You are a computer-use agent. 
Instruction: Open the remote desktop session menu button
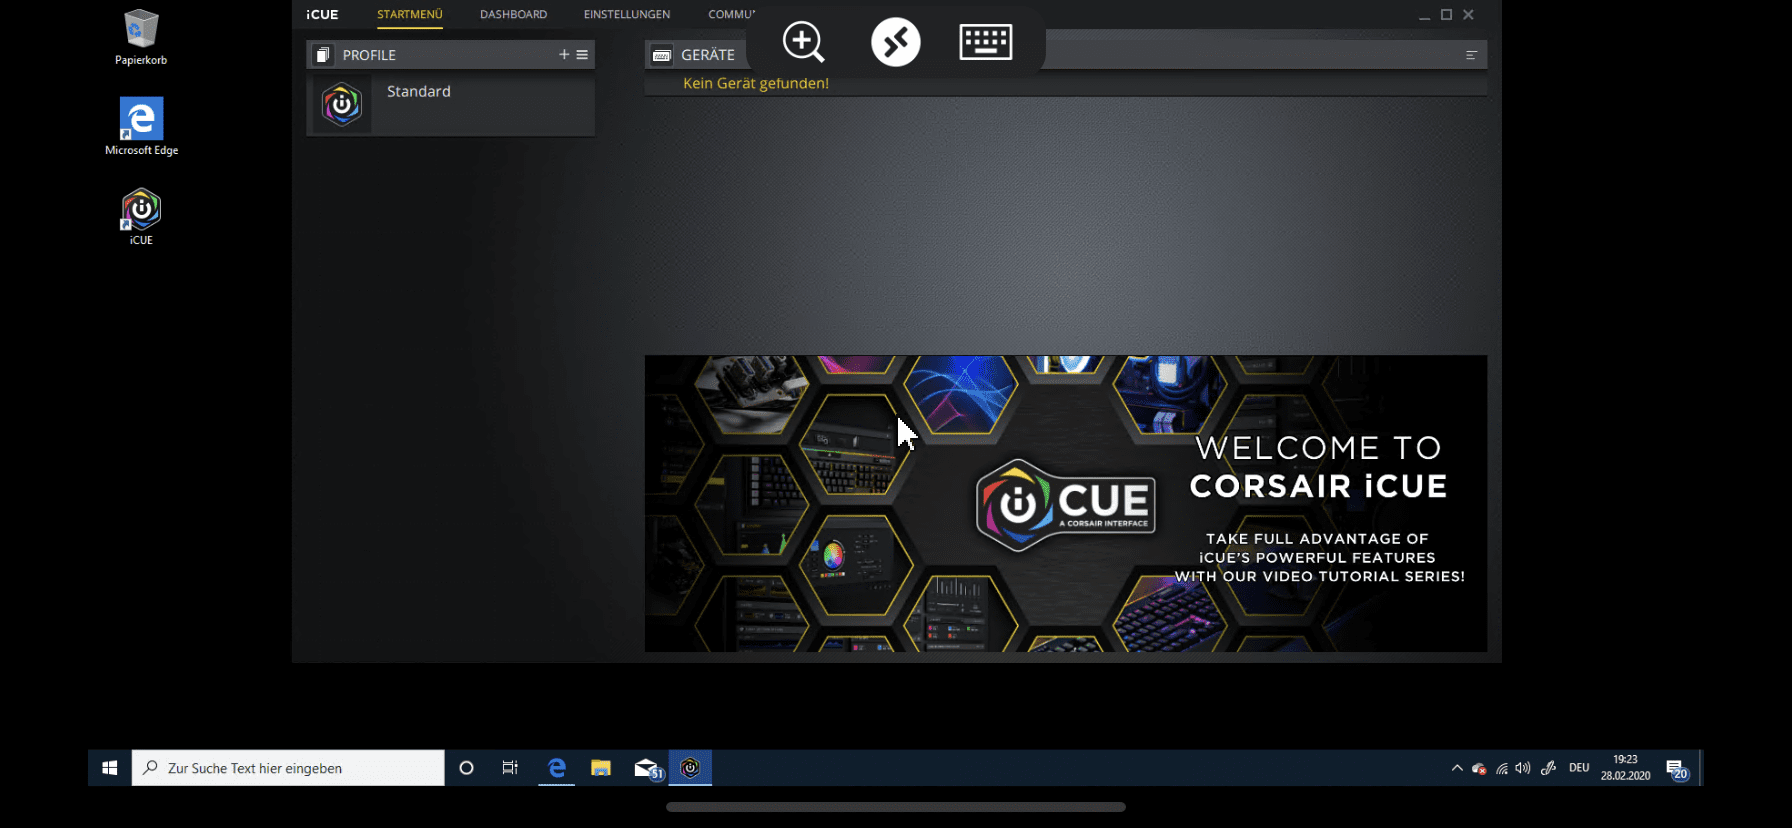[895, 42]
